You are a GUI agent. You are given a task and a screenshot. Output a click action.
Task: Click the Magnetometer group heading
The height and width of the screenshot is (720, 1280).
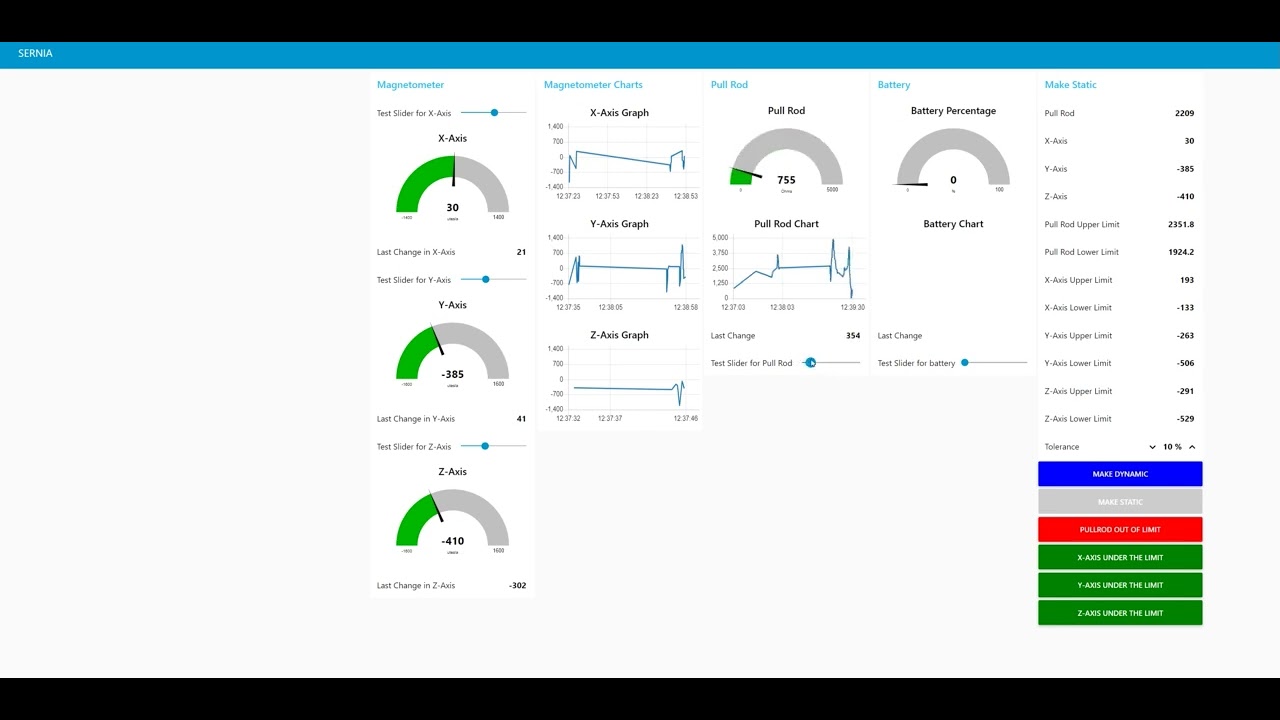(410, 85)
